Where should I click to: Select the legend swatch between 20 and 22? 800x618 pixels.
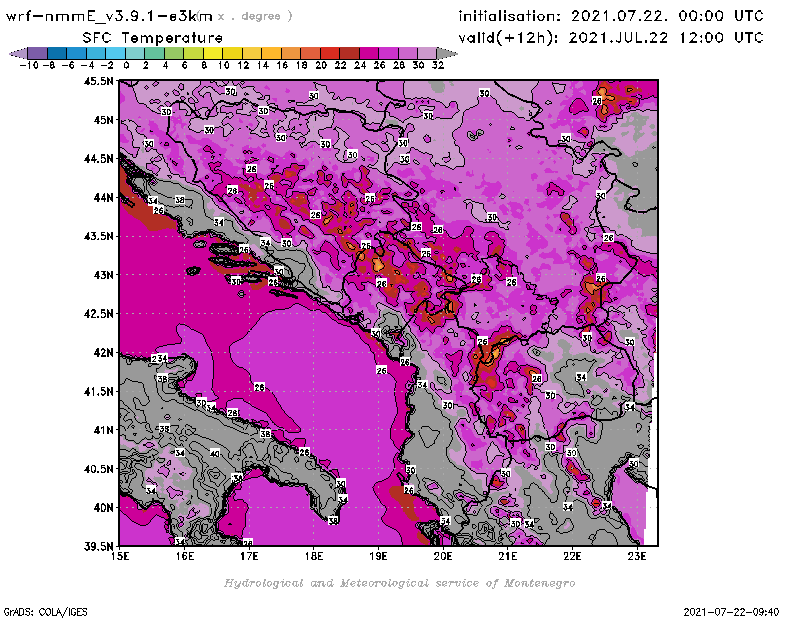330,53
